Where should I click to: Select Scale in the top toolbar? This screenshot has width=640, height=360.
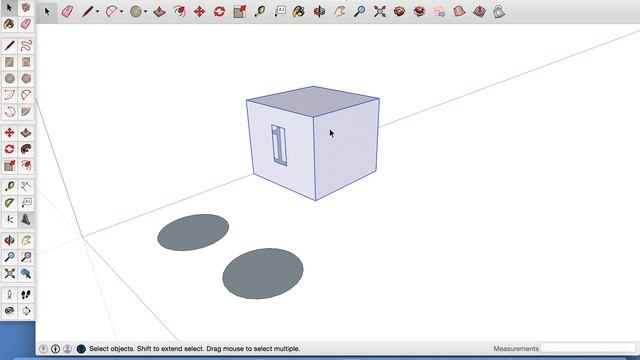[x=240, y=11]
